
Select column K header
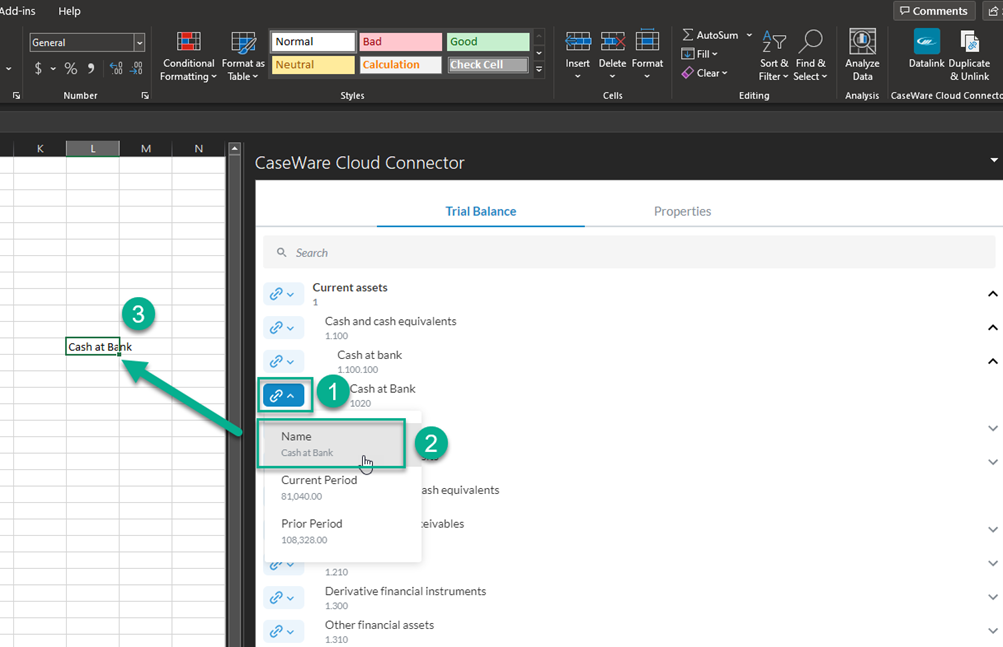coord(40,148)
